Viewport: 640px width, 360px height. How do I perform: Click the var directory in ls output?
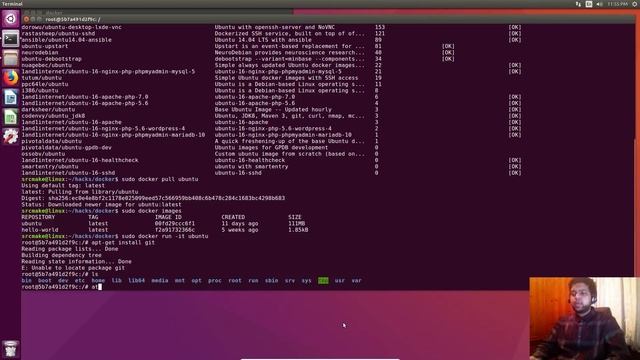[x=356, y=280]
